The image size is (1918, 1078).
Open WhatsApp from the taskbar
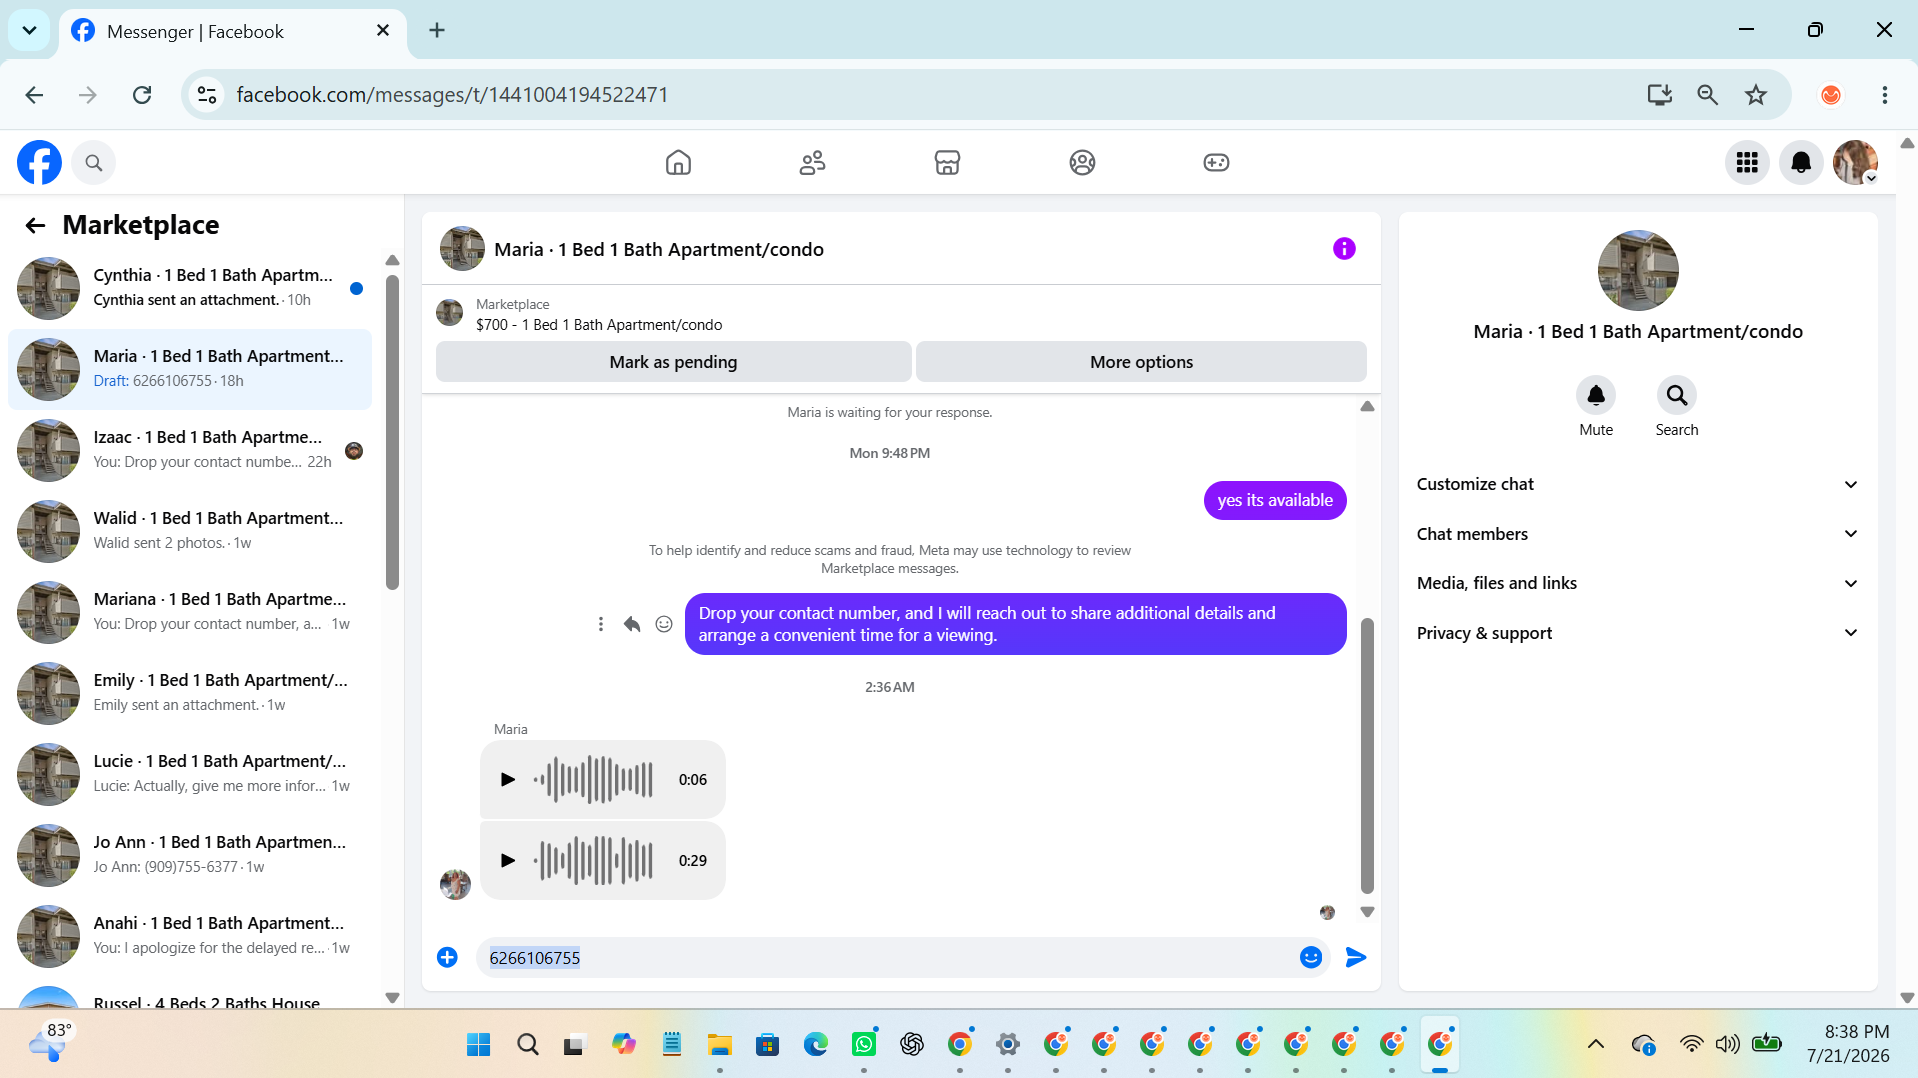pos(863,1045)
